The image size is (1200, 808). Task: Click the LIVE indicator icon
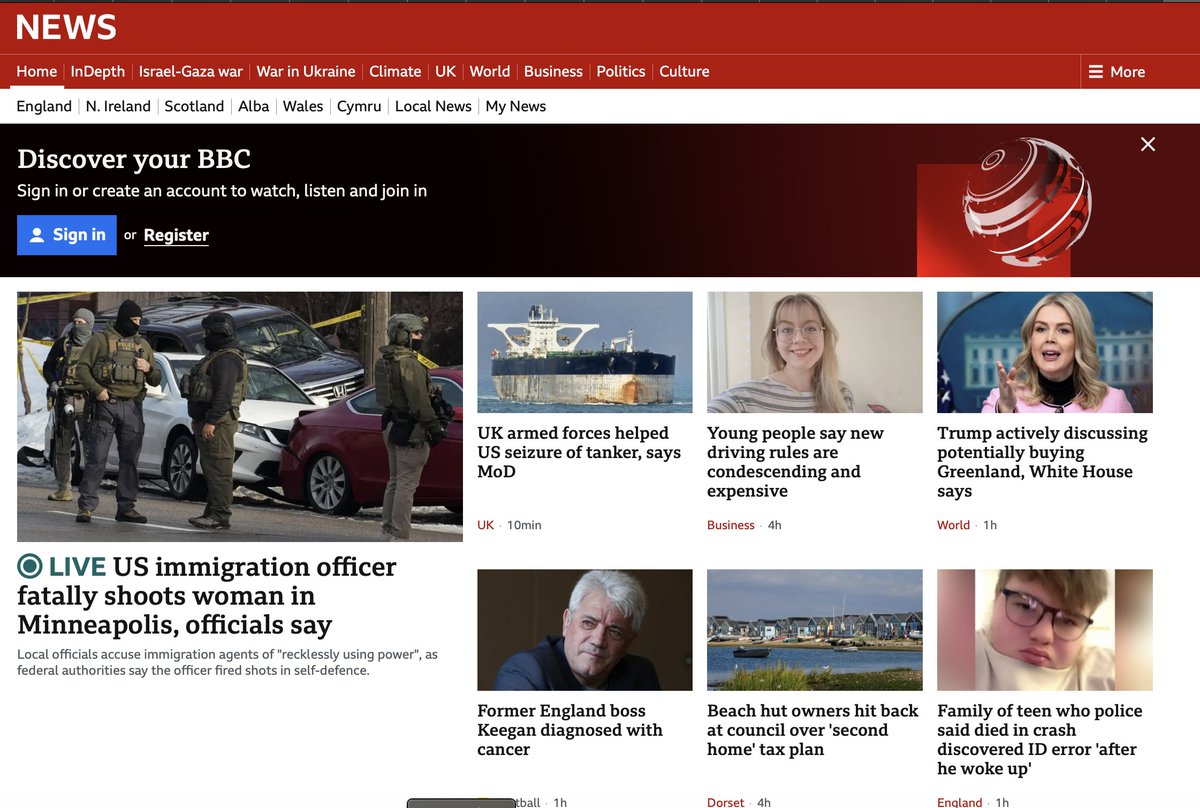click(30, 567)
